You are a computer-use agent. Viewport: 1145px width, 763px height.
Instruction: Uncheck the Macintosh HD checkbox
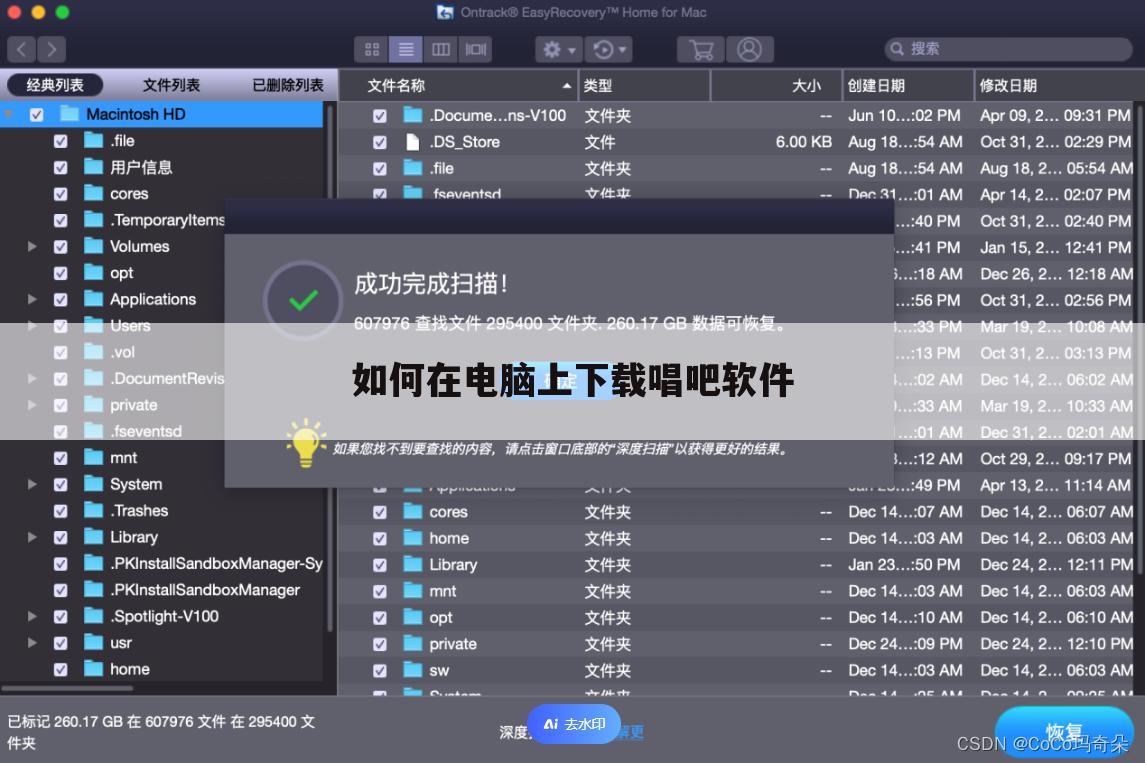coord(37,115)
